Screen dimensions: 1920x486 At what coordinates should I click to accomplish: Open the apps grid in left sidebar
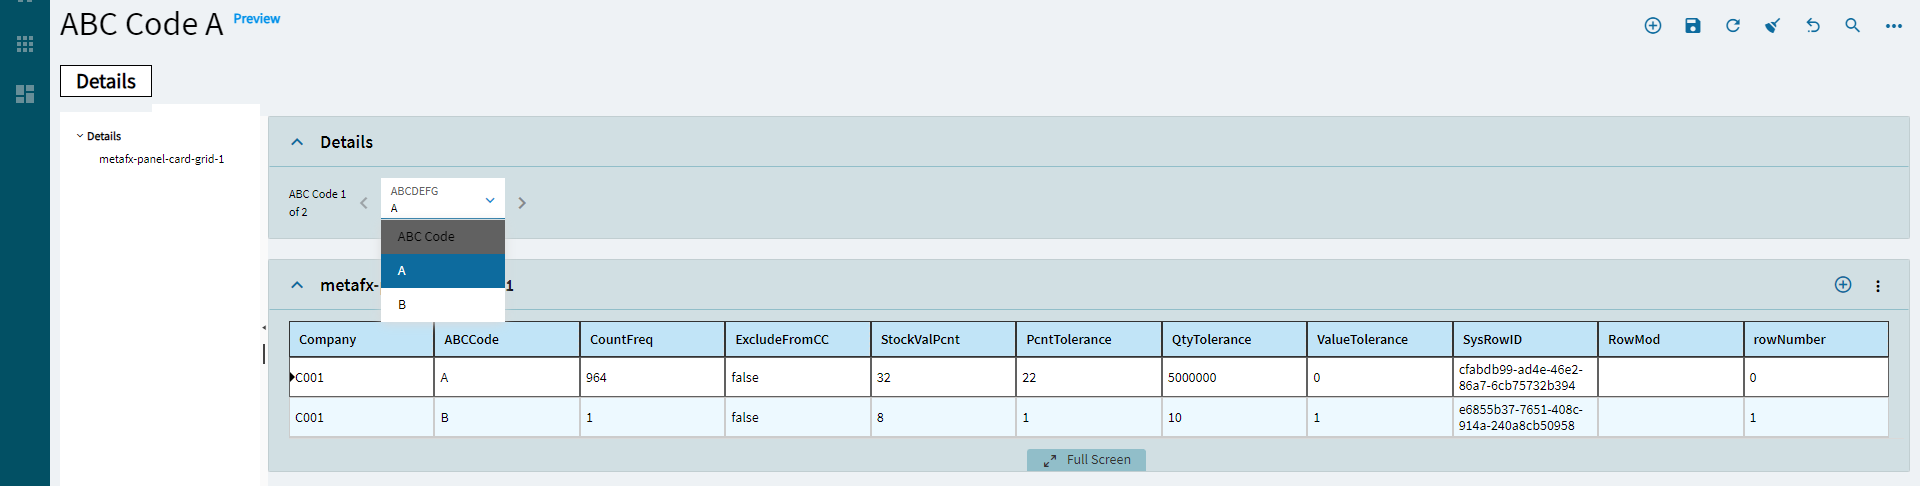point(25,44)
